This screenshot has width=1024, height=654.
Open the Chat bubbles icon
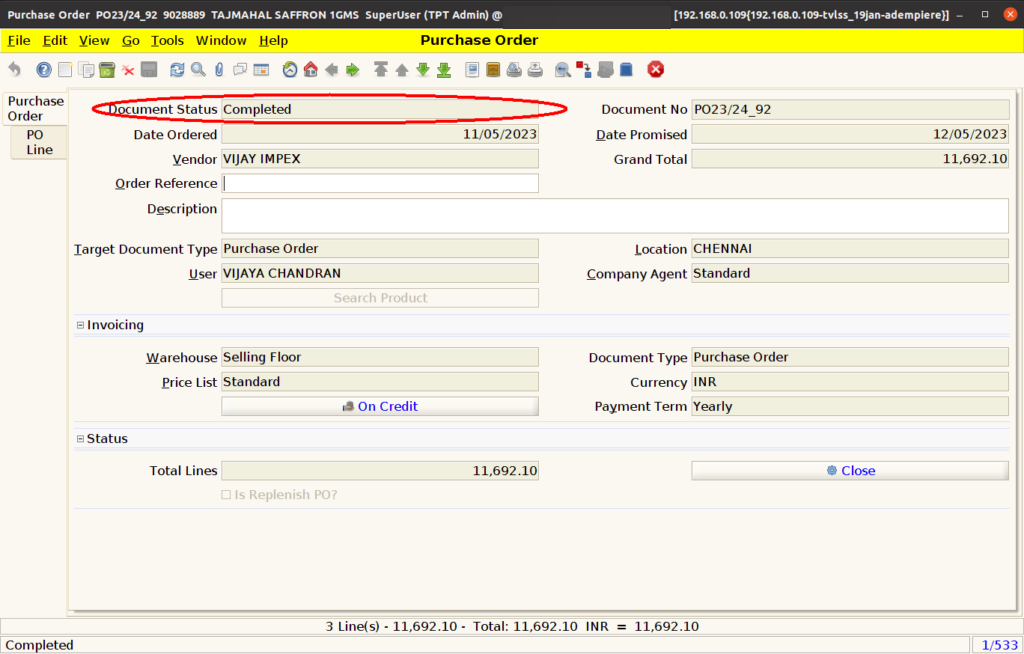240,69
